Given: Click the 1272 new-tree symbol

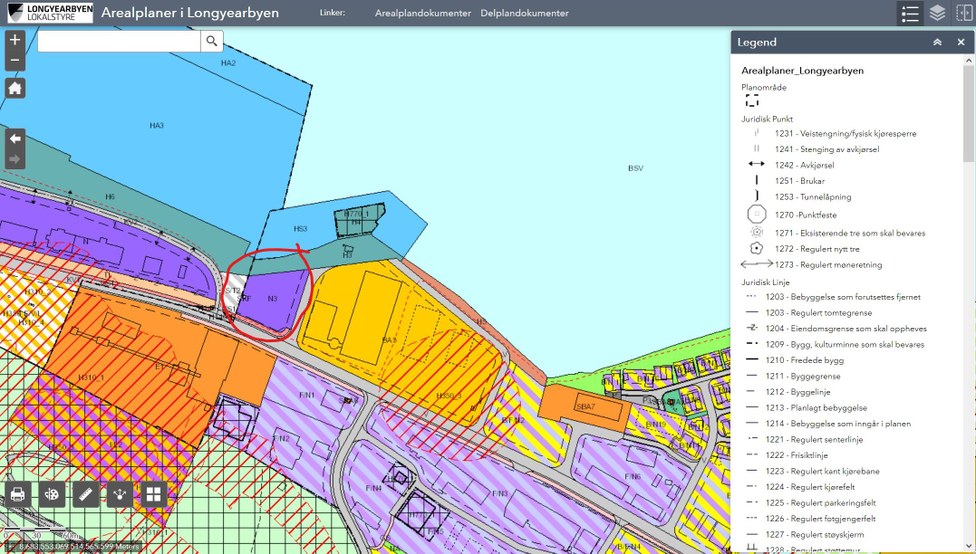Looking at the screenshot, I should [x=756, y=248].
